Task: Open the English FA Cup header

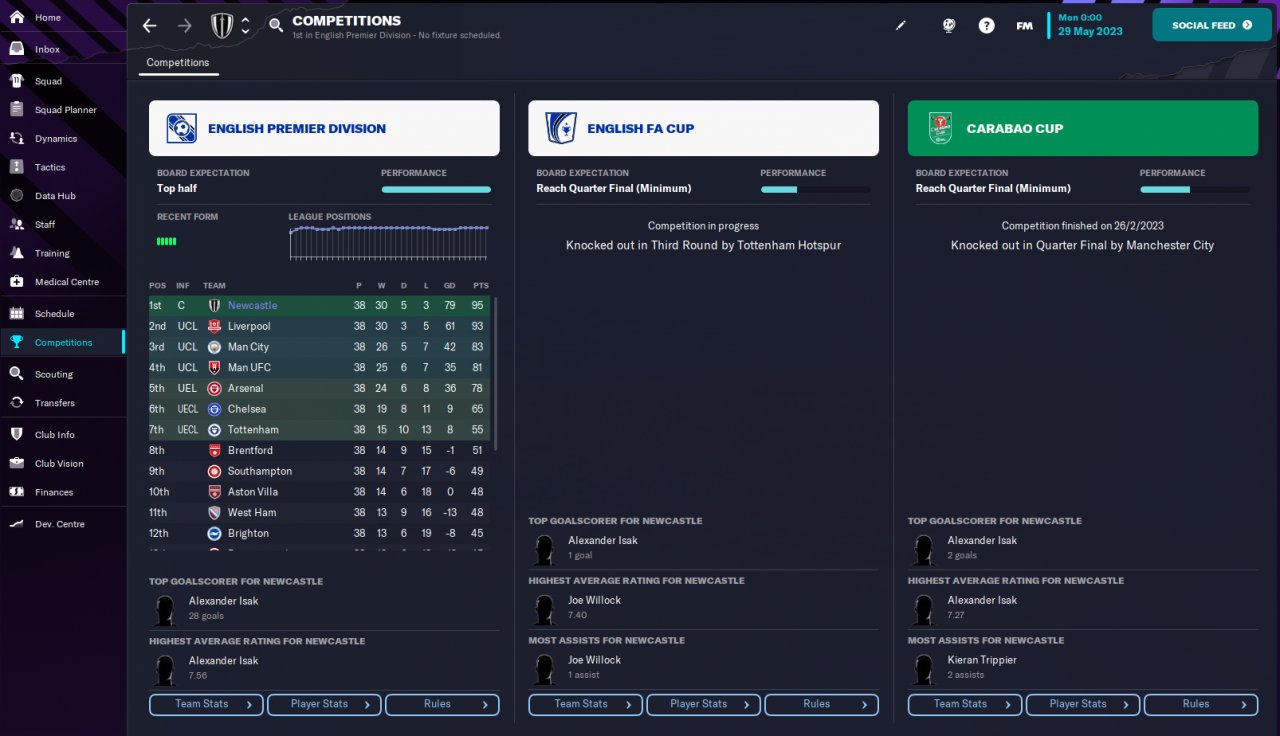Action: 703,128
